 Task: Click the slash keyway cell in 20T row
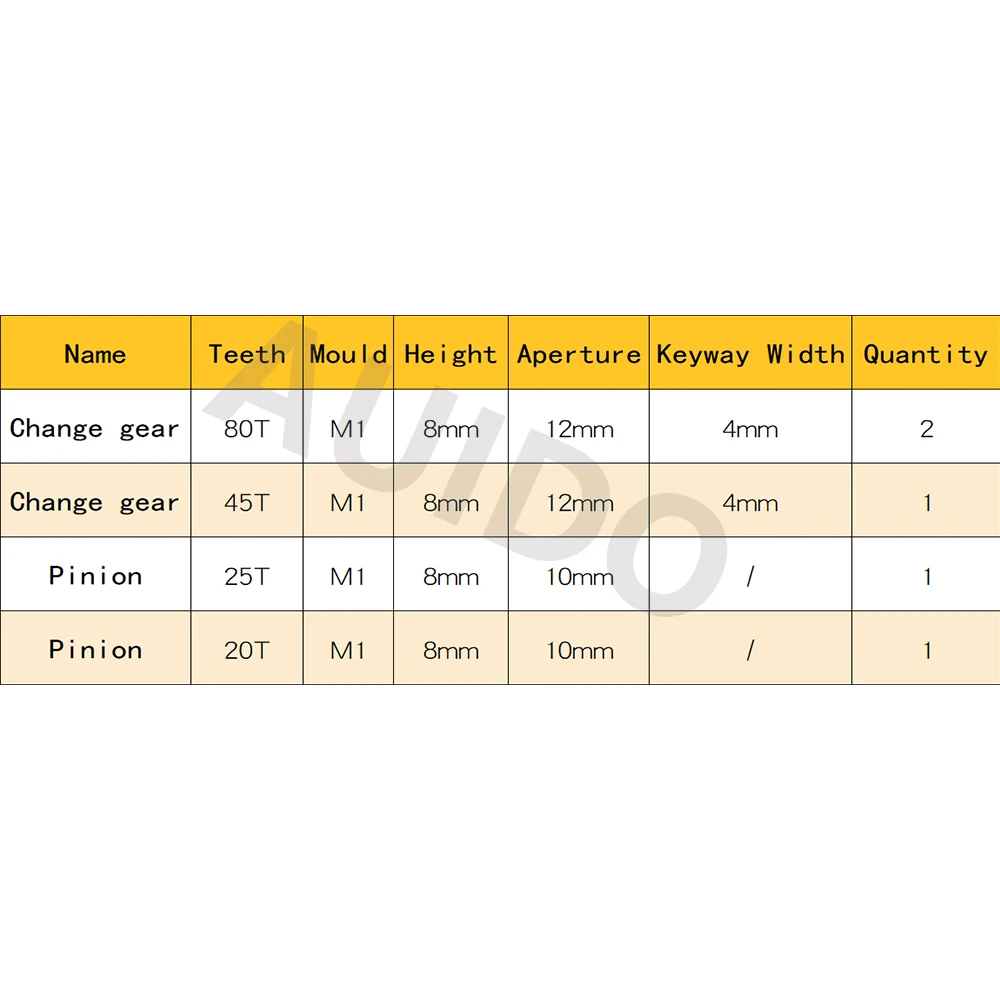751,648
